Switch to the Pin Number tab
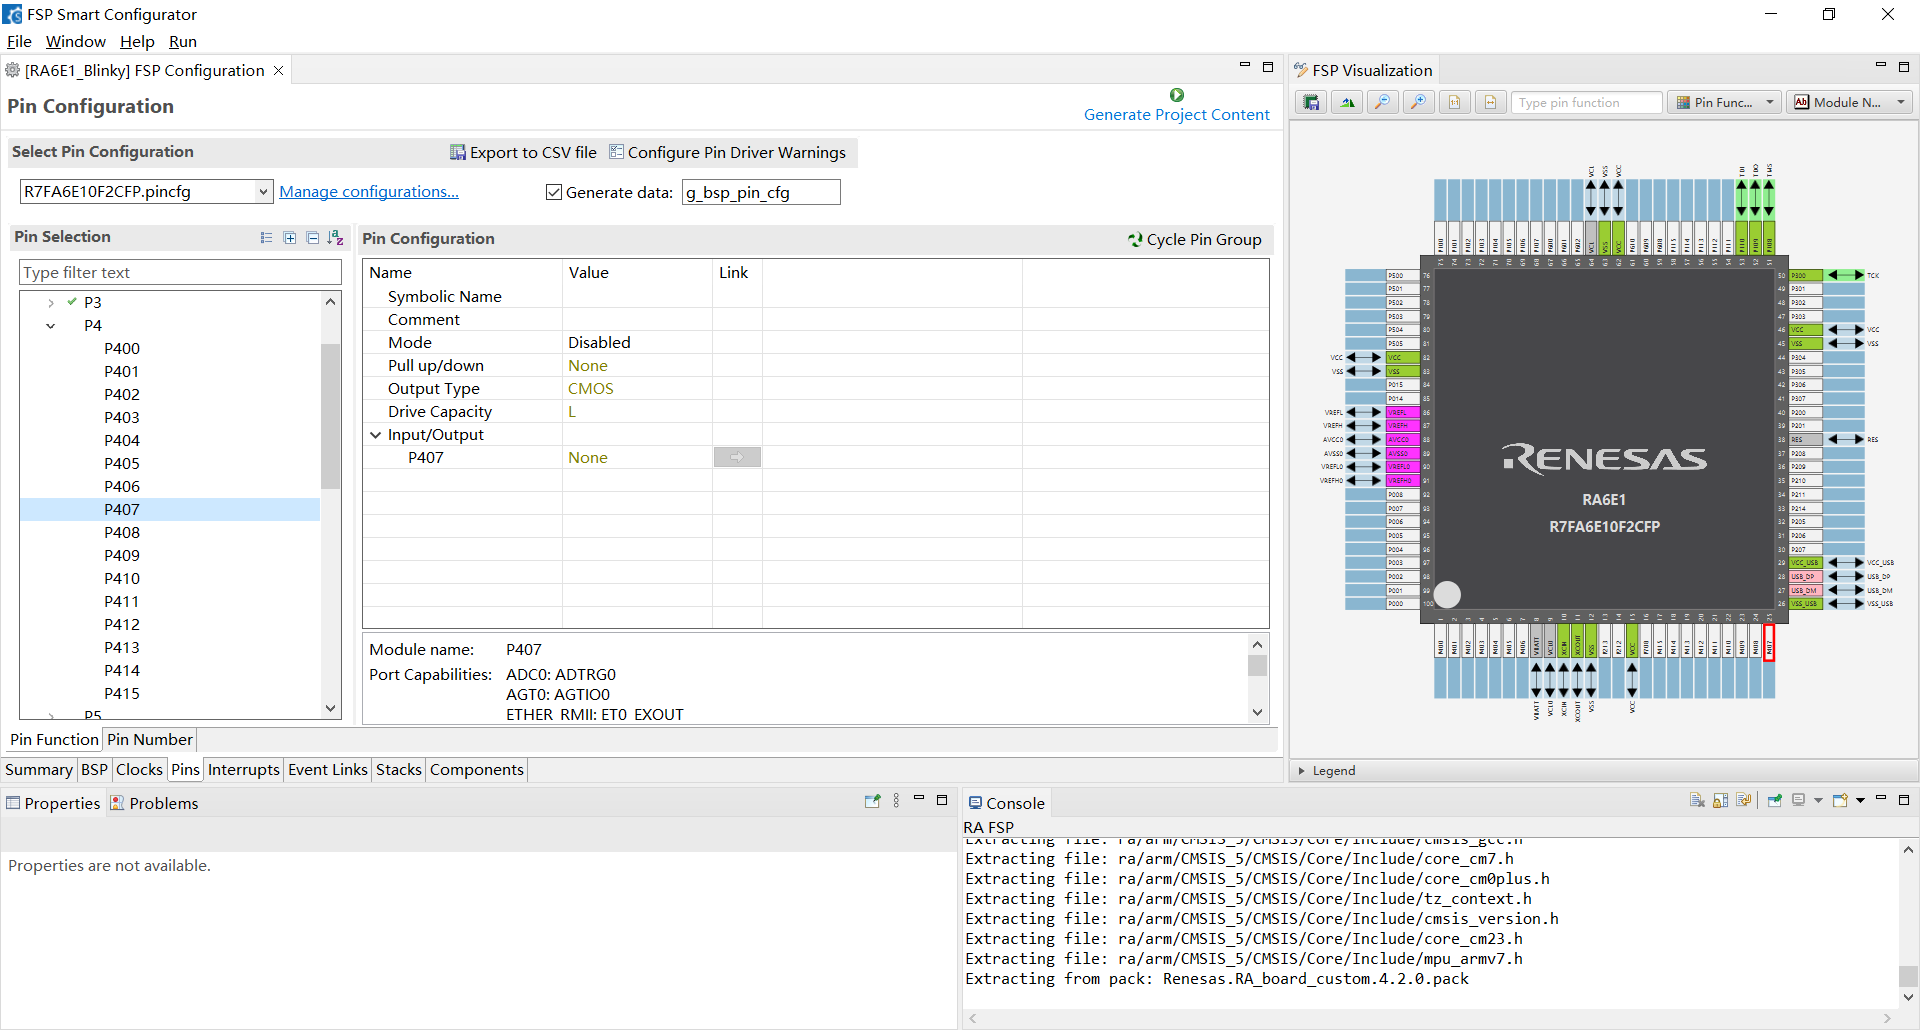Viewport: 1920px width, 1030px height. tap(150, 740)
